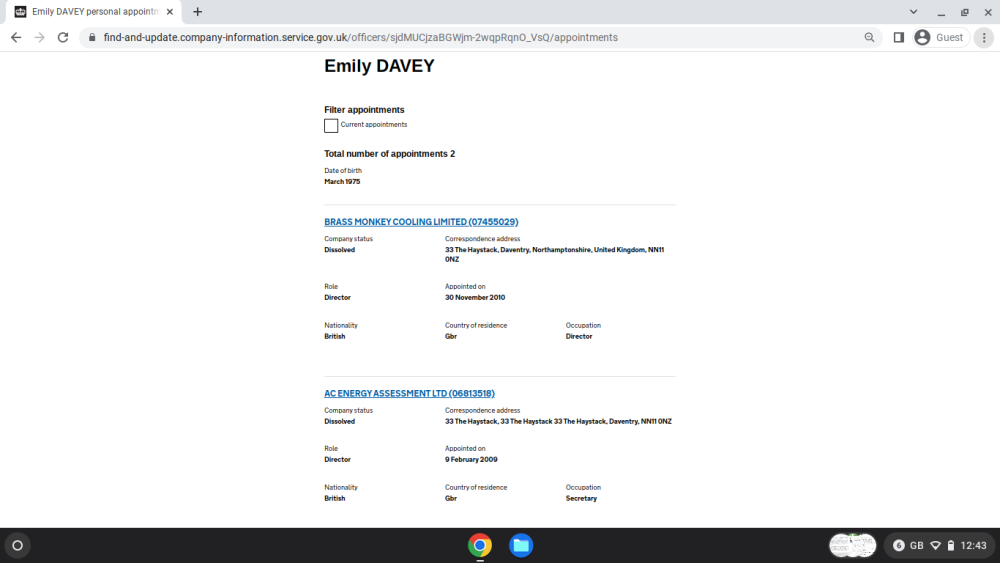Select the Emily DAVEY heading
The width and height of the screenshot is (1000, 563).
pyautogui.click(x=379, y=66)
